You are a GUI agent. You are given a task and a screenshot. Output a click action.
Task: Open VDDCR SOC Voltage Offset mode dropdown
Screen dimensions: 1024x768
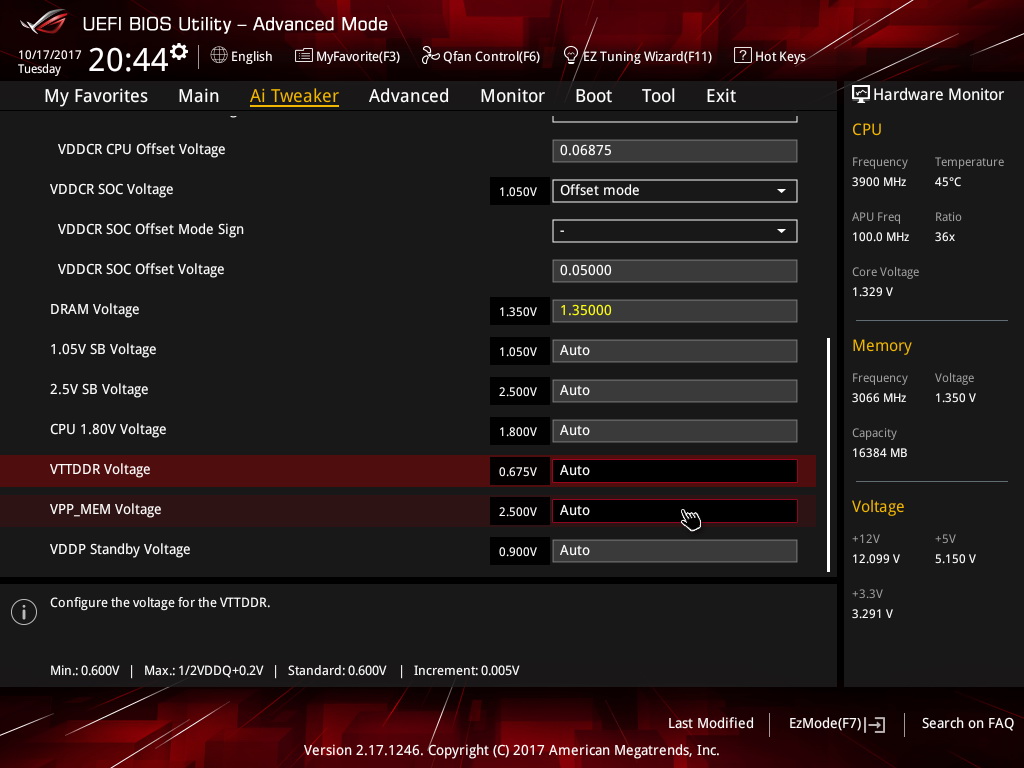pos(675,191)
